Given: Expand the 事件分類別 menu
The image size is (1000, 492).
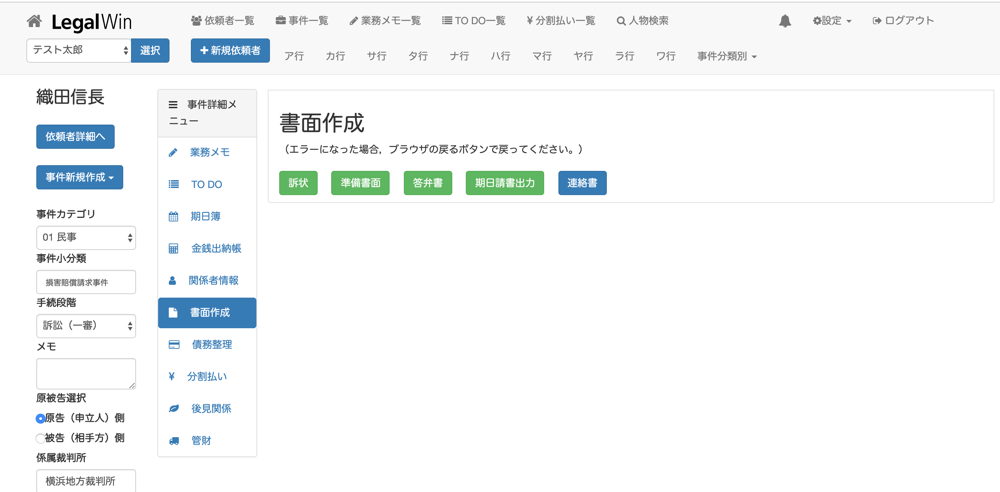Looking at the screenshot, I should coord(726,57).
